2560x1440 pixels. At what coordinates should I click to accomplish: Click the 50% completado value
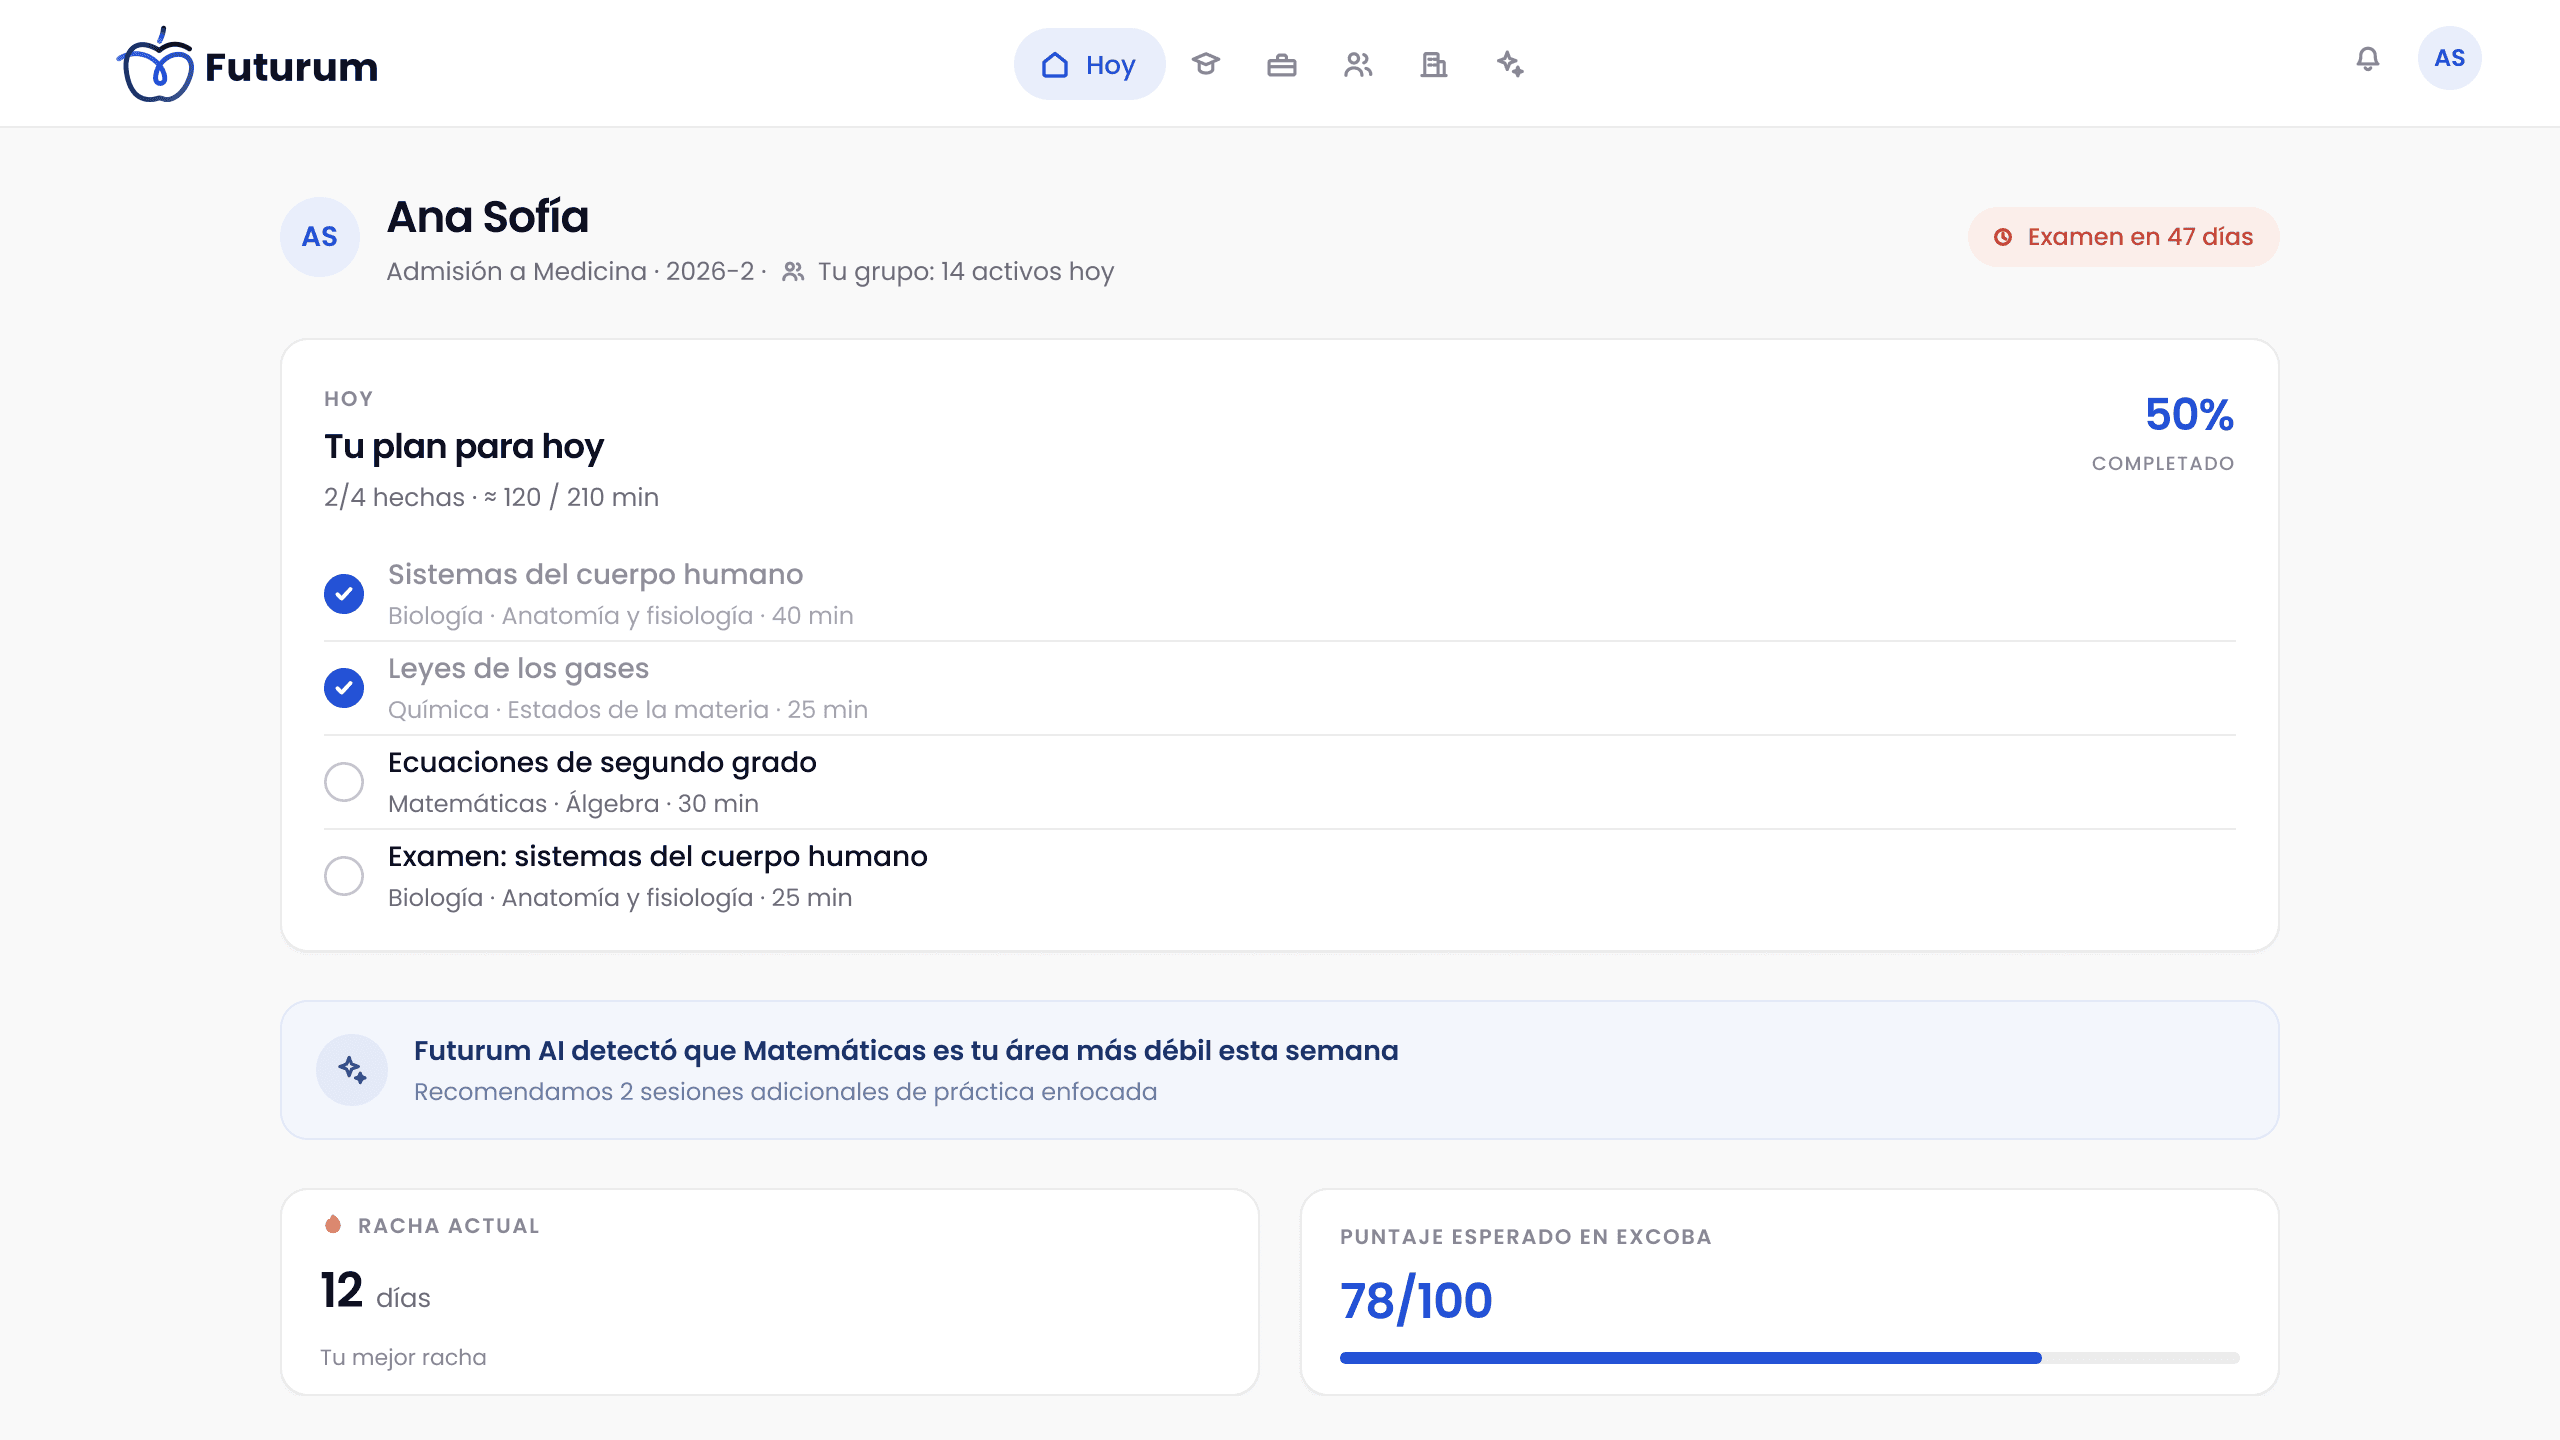(x=2188, y=415)
